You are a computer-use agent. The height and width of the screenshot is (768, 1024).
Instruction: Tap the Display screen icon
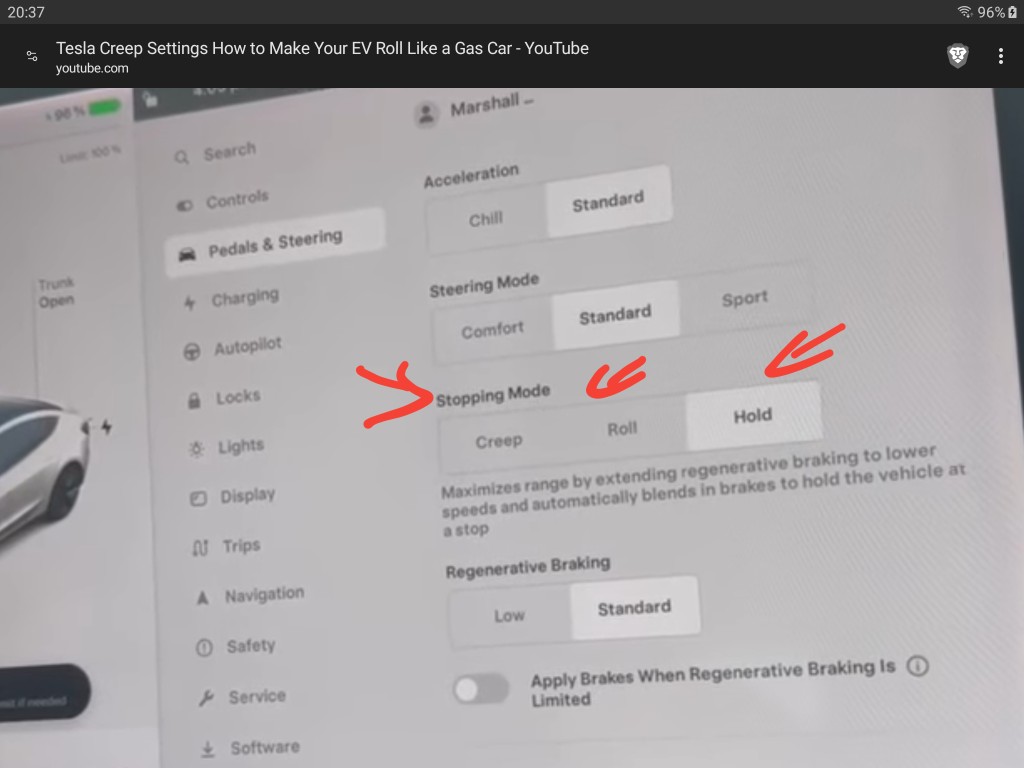pyautogui.click(x=198, y=499)
